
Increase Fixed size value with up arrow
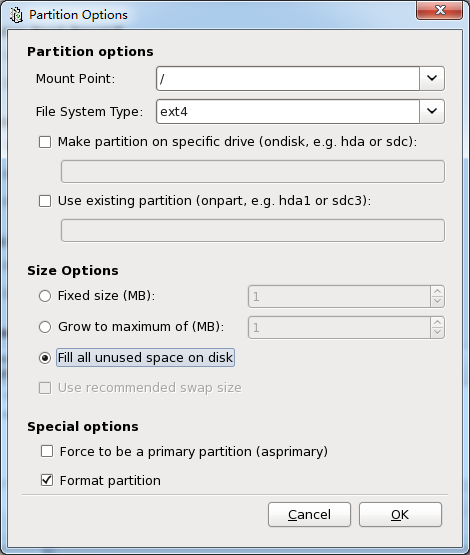437,291
